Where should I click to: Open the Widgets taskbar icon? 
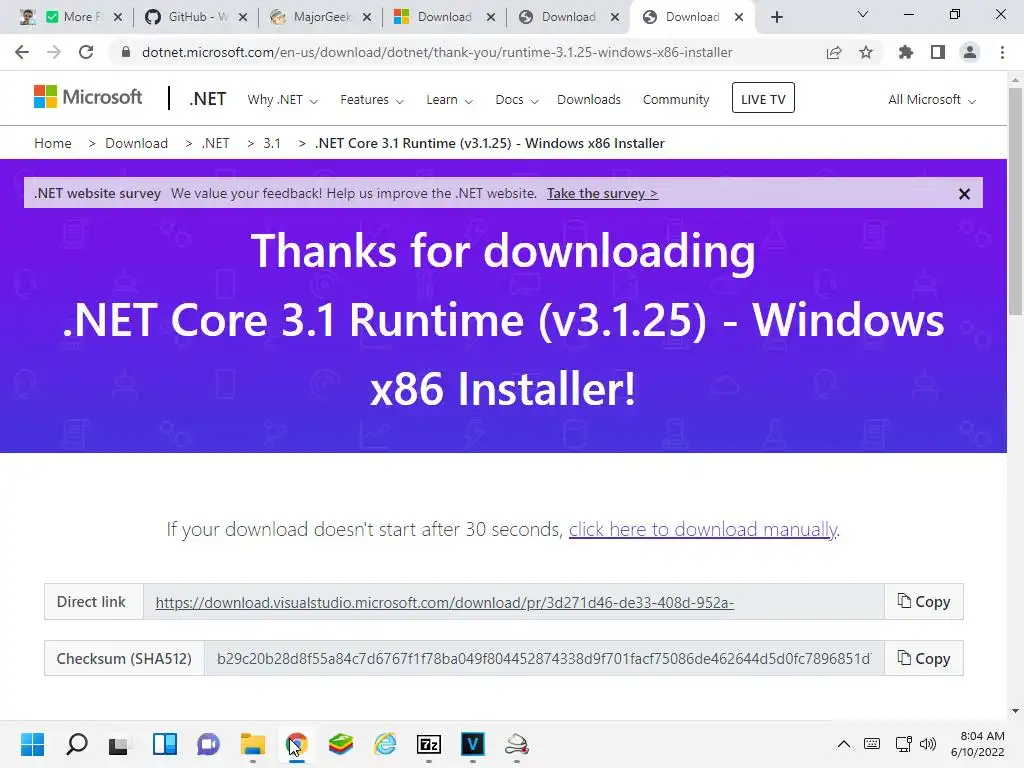pyautogui.click(x=165, y=744)
